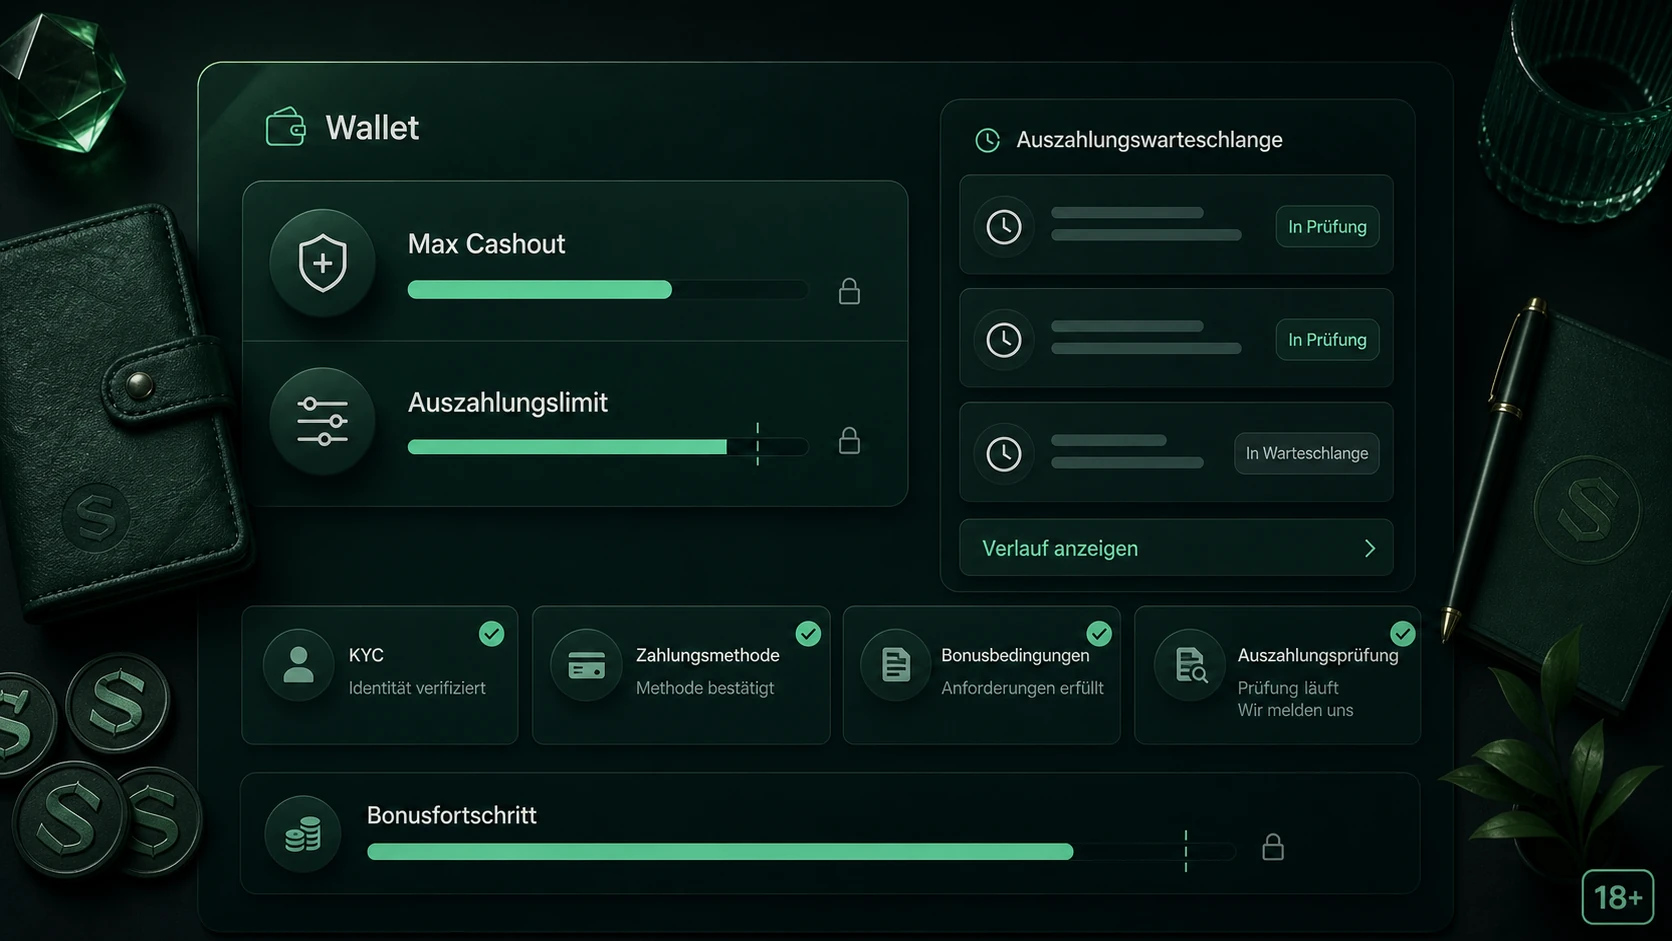Open the Verlauf anzeigen history link
Screen dimensions: 1672x941
click(x=1176, y=548)
